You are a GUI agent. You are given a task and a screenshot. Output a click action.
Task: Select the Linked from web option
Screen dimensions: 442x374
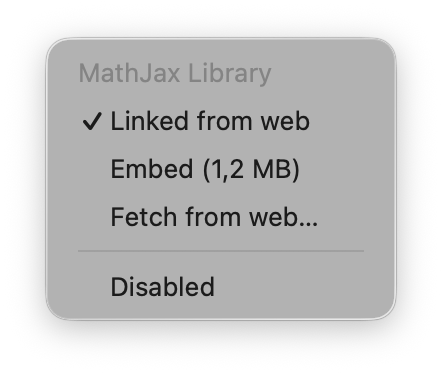pyautogui.click(x=221, y=121)
